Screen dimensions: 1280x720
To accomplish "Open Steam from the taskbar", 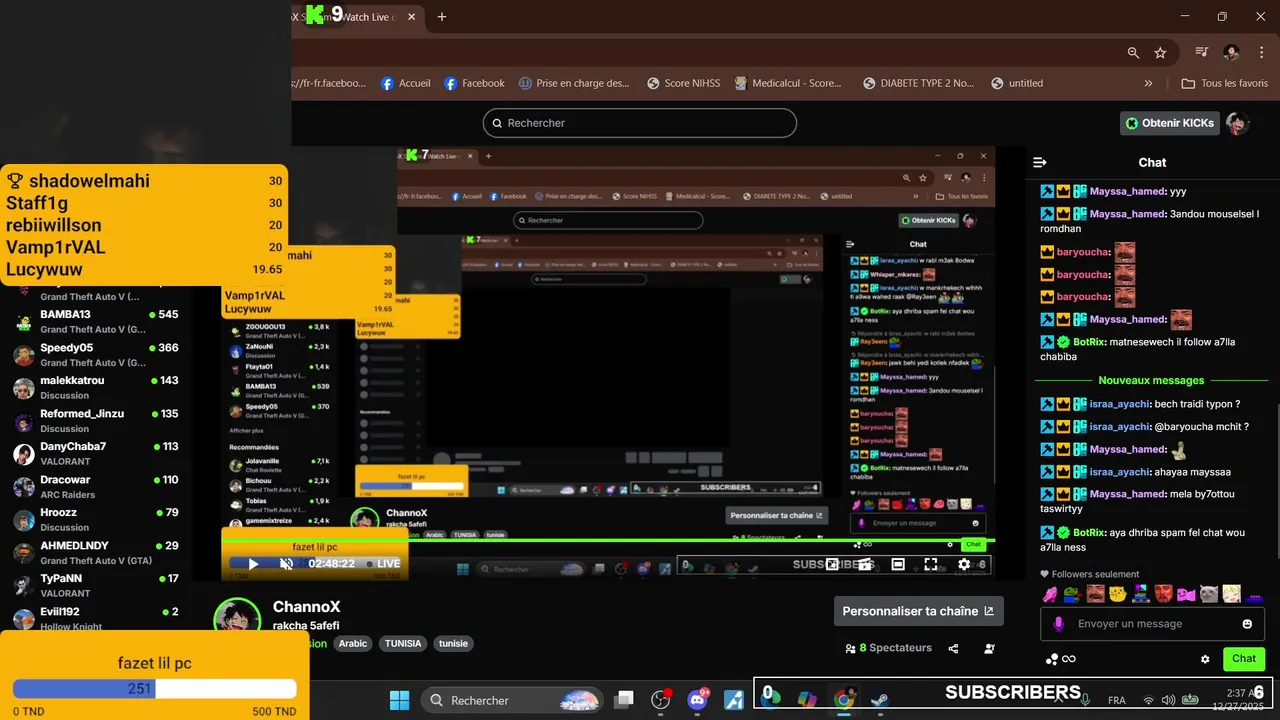I will pos(880,700).
